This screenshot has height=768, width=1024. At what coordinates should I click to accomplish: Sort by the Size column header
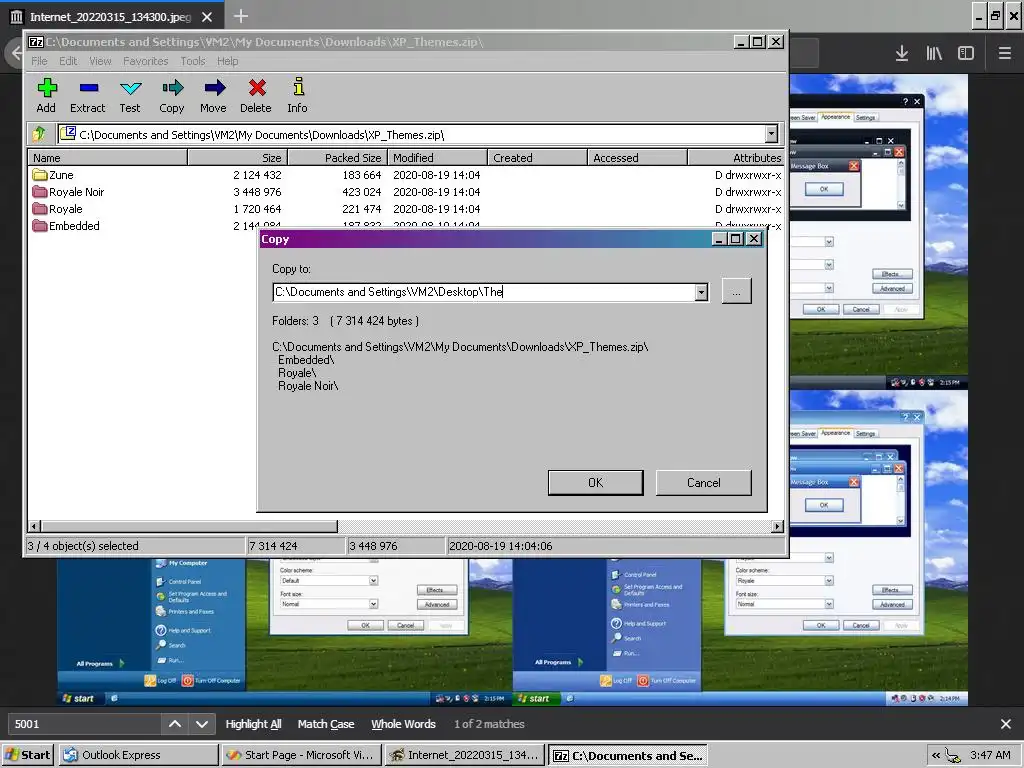click(x=238, y=157)
